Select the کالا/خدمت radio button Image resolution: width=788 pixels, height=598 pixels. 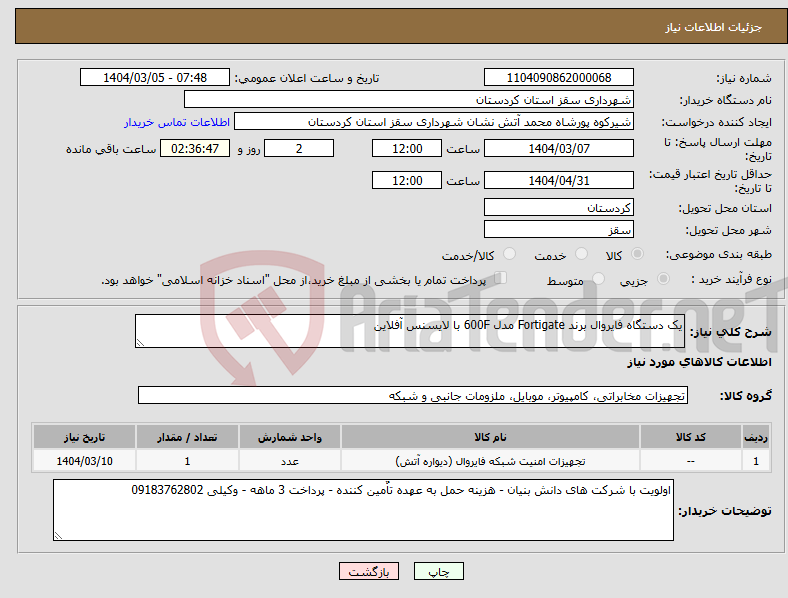[510, 254]
